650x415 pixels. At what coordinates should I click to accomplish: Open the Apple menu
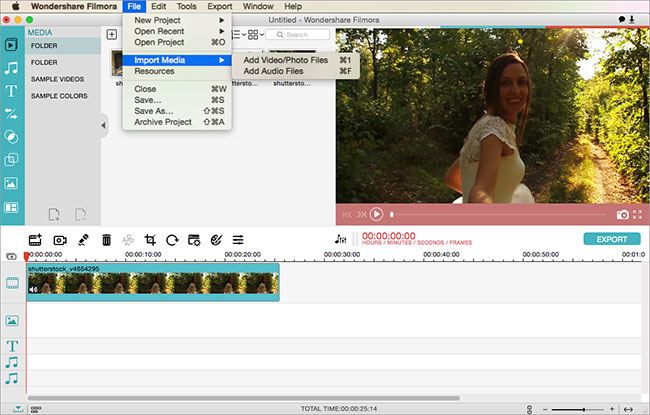(15, 6)
